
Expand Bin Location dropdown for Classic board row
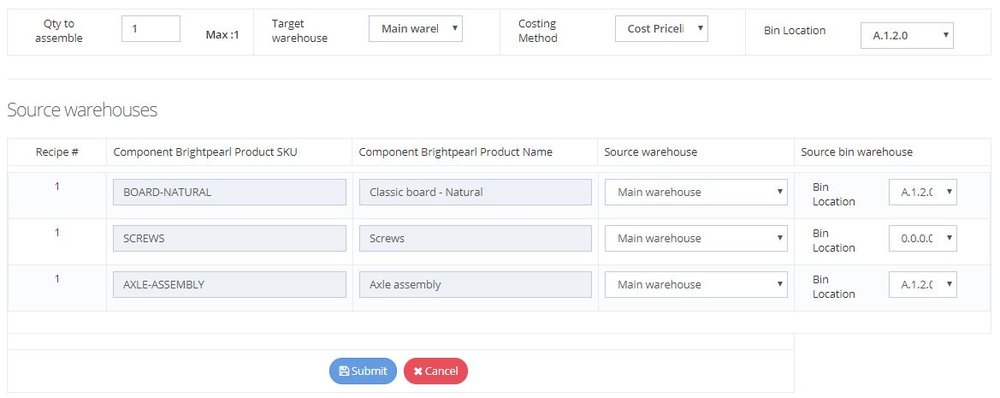pos(923,192)
